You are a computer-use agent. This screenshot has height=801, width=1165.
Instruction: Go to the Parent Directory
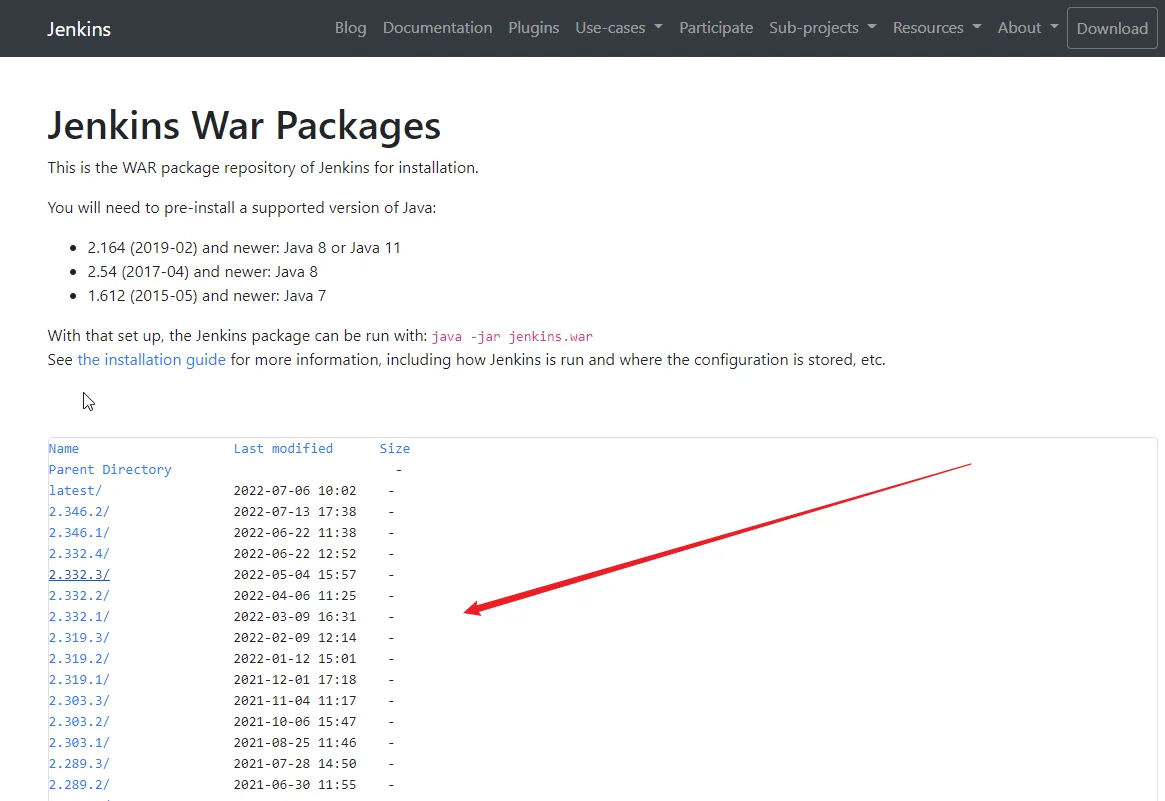110,470
